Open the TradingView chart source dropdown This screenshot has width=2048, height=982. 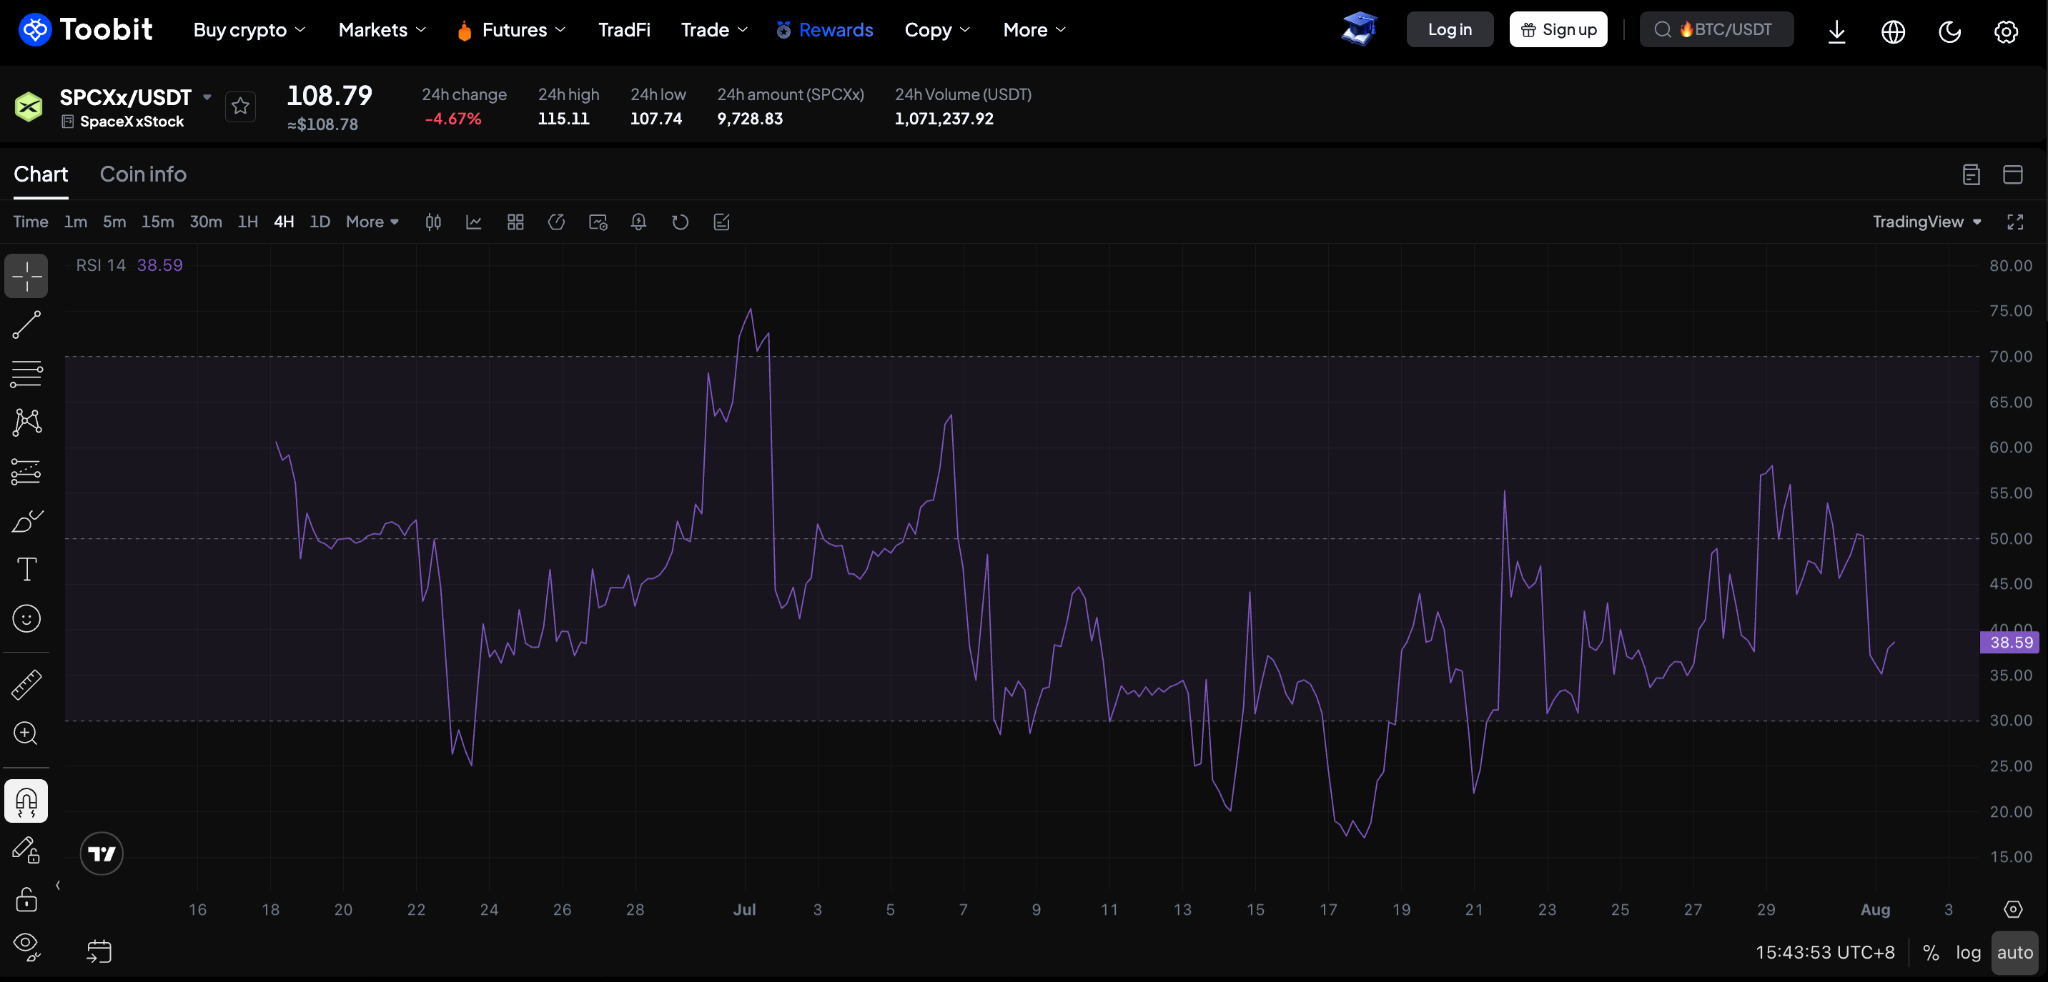[x=1927, y=222]
